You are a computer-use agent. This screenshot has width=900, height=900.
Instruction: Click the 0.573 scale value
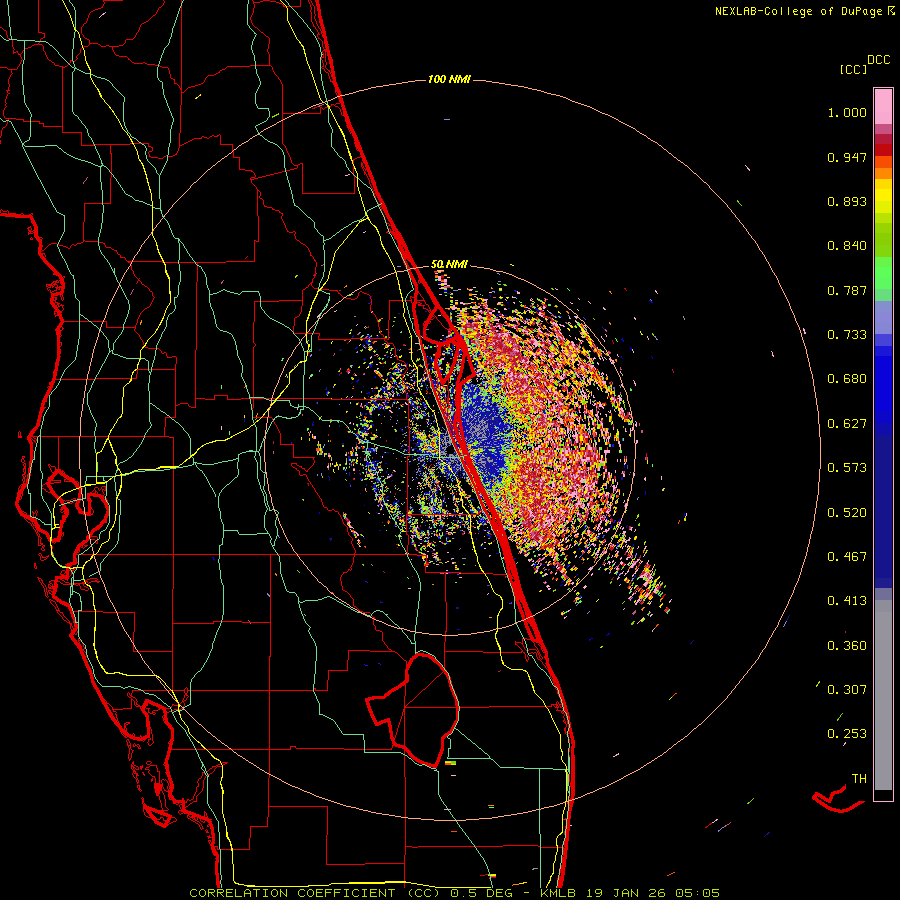click(x=847, y=468)
